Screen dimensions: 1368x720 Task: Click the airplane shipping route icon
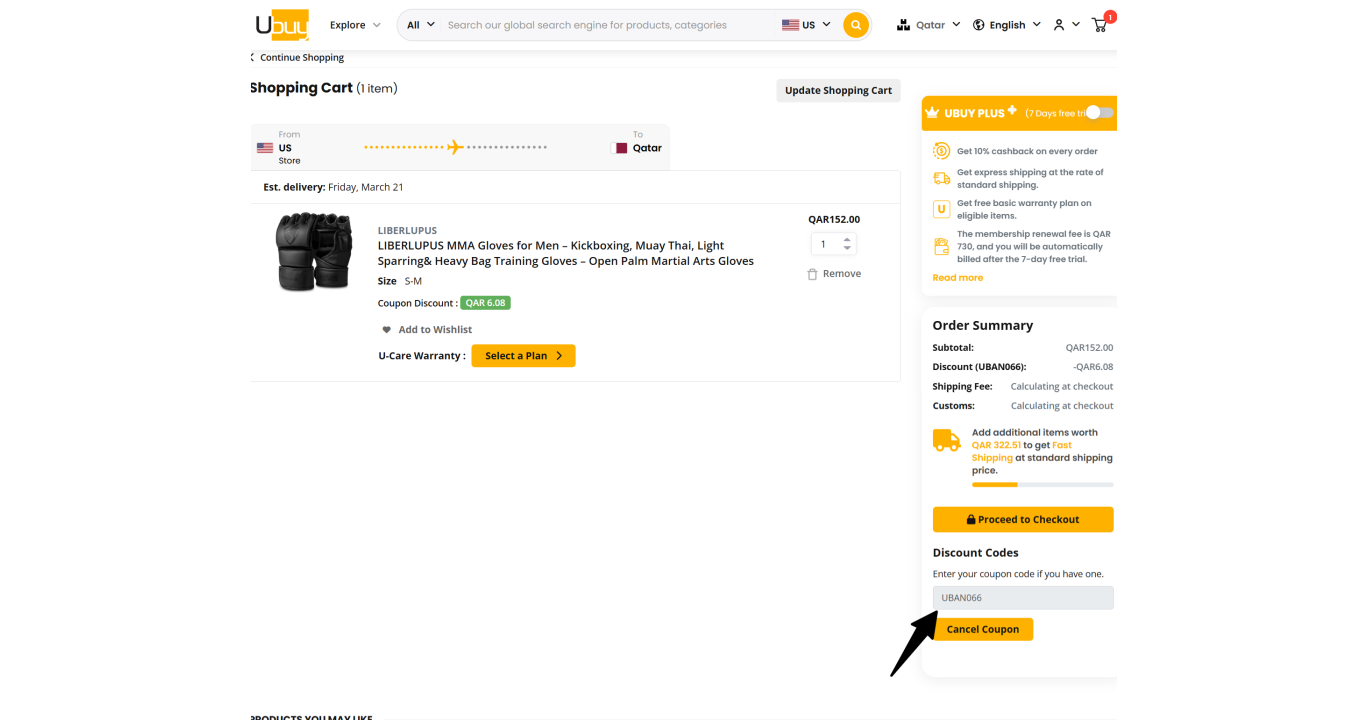click(x=455, y=147)
